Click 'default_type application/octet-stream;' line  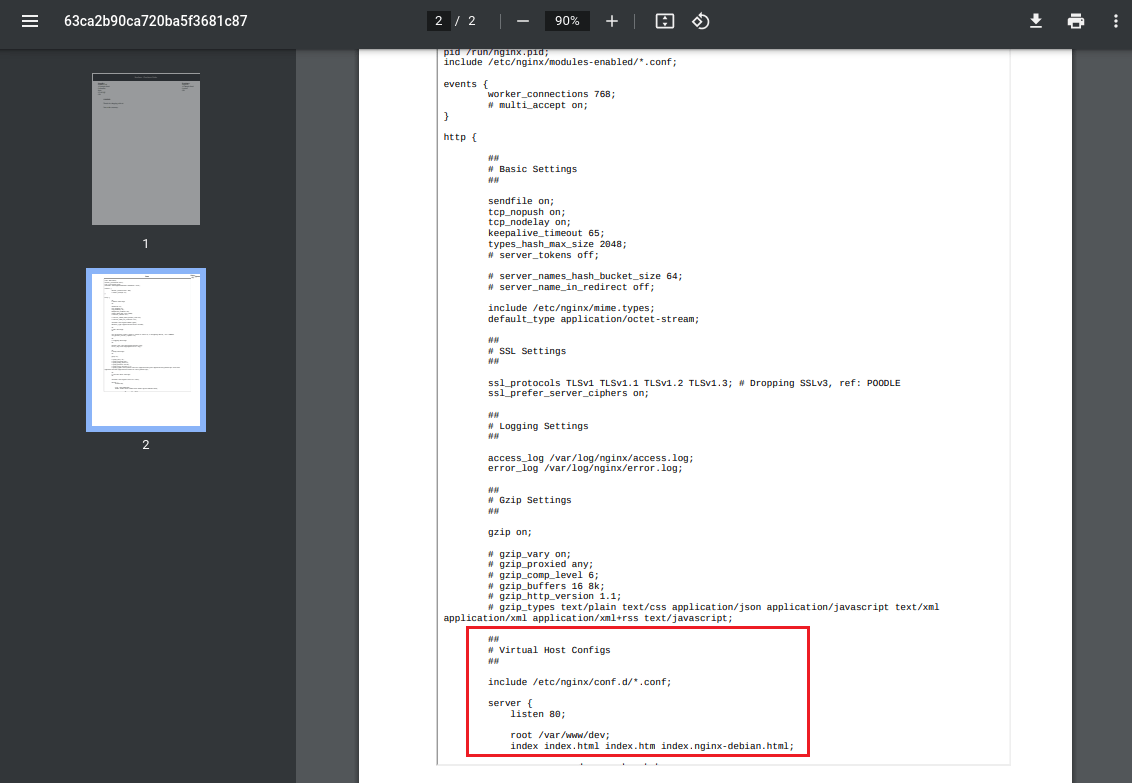click(x=593, y=319)
